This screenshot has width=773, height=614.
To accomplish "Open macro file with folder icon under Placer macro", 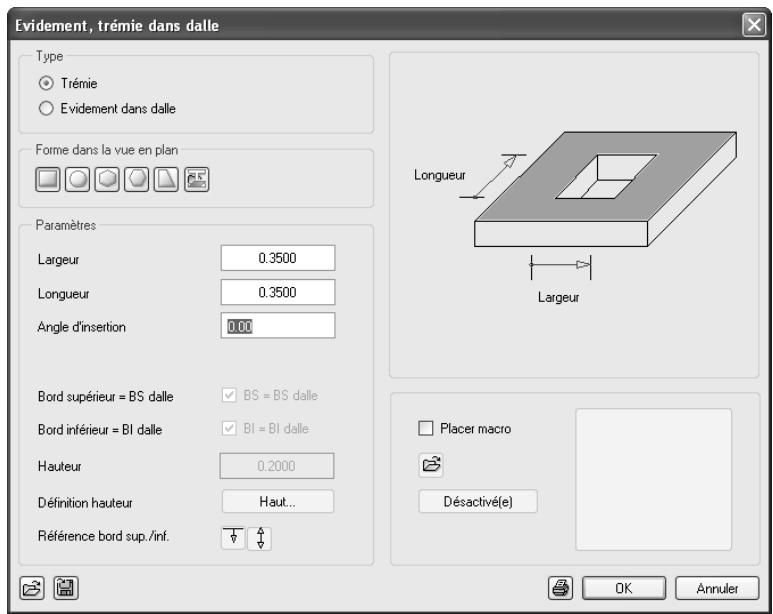I will 431,465.
